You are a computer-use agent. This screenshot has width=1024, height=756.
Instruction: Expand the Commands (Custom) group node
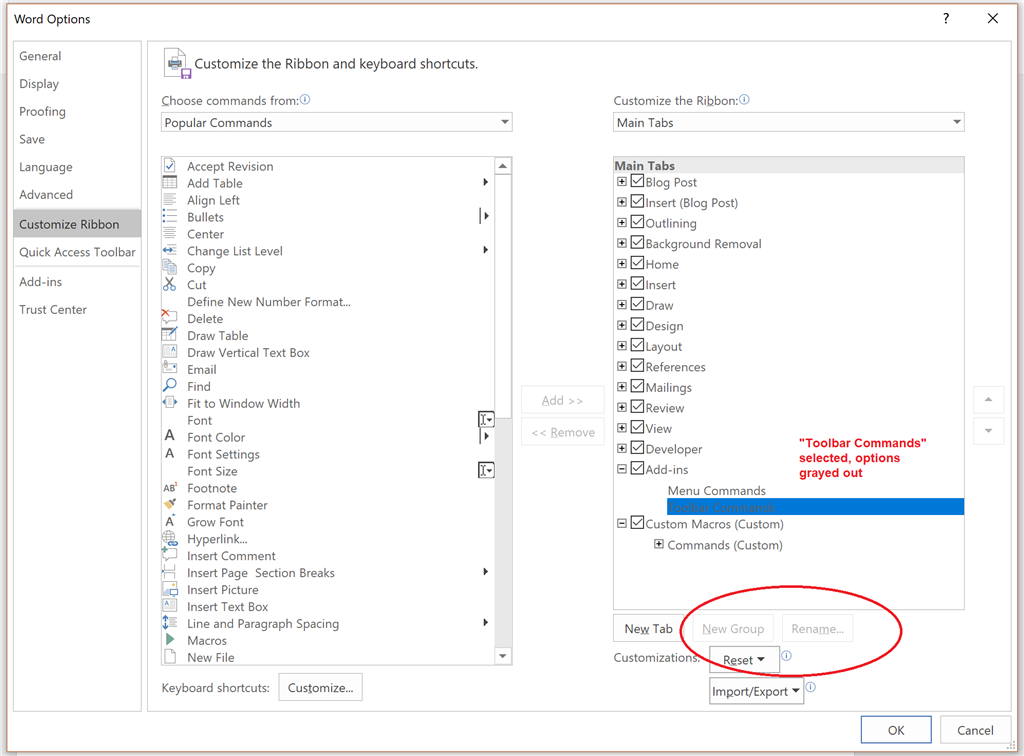(659, 544)
